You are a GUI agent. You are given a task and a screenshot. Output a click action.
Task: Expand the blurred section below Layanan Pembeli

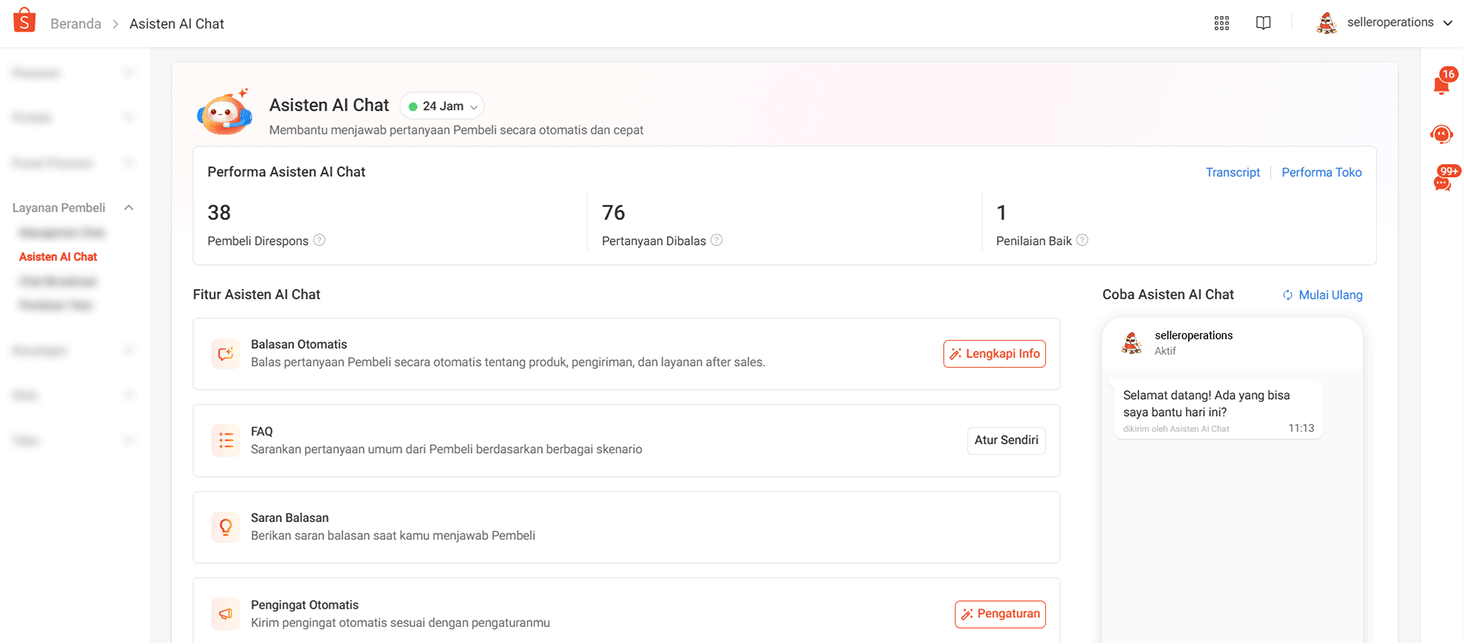(x=128, y=350)
